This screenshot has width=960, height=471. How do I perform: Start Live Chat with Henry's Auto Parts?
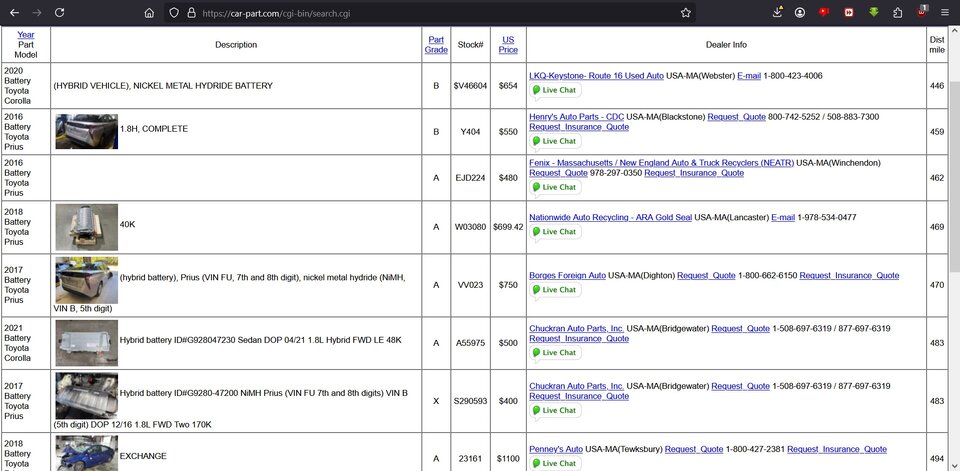click(x=555, y=141)
